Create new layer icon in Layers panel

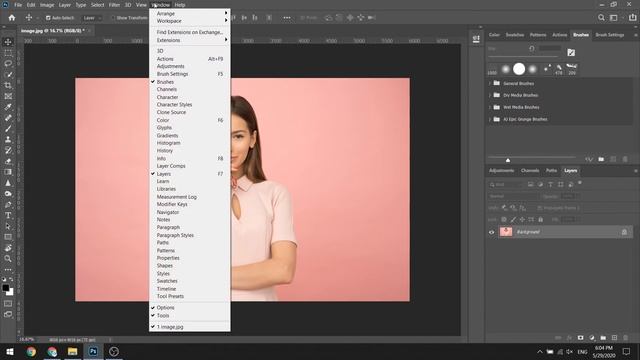[x=614, y=338]
